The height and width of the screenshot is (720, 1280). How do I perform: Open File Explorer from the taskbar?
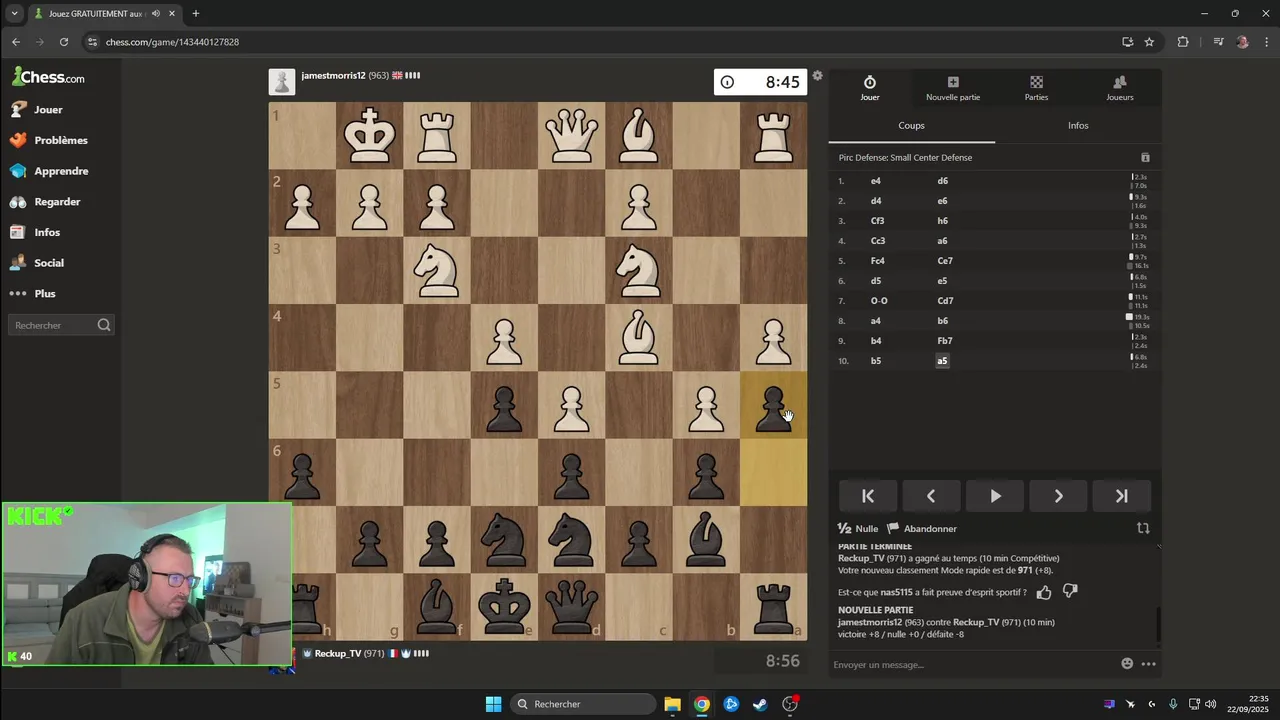pyautogui.click(x=672, y=704)
